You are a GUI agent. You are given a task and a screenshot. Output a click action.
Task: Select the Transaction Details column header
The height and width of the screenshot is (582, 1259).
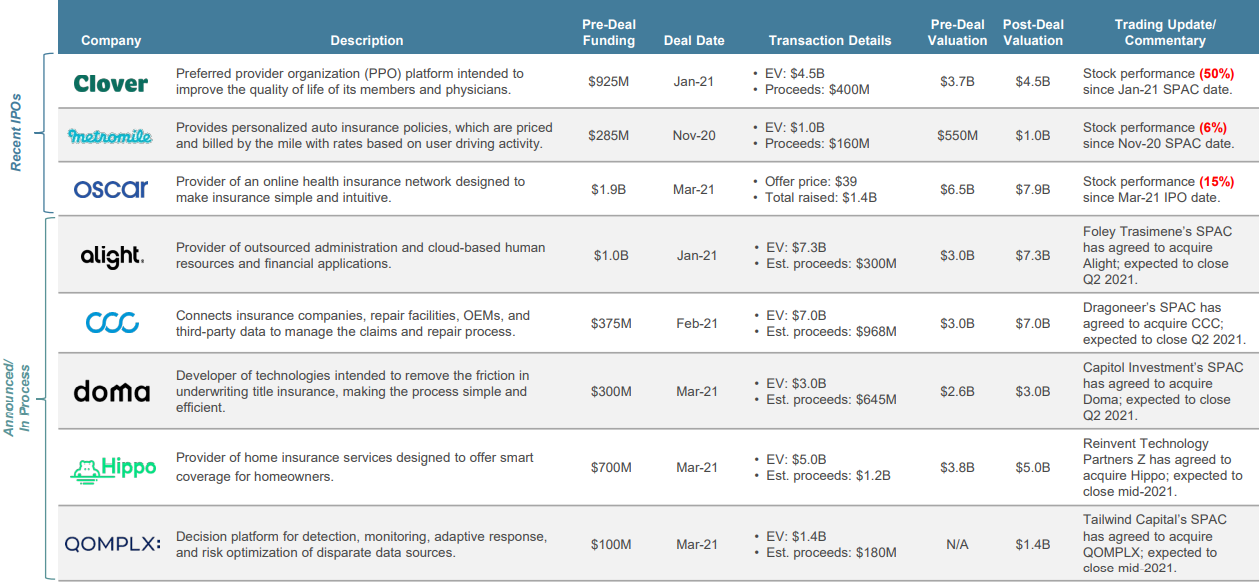coord(830,41)
